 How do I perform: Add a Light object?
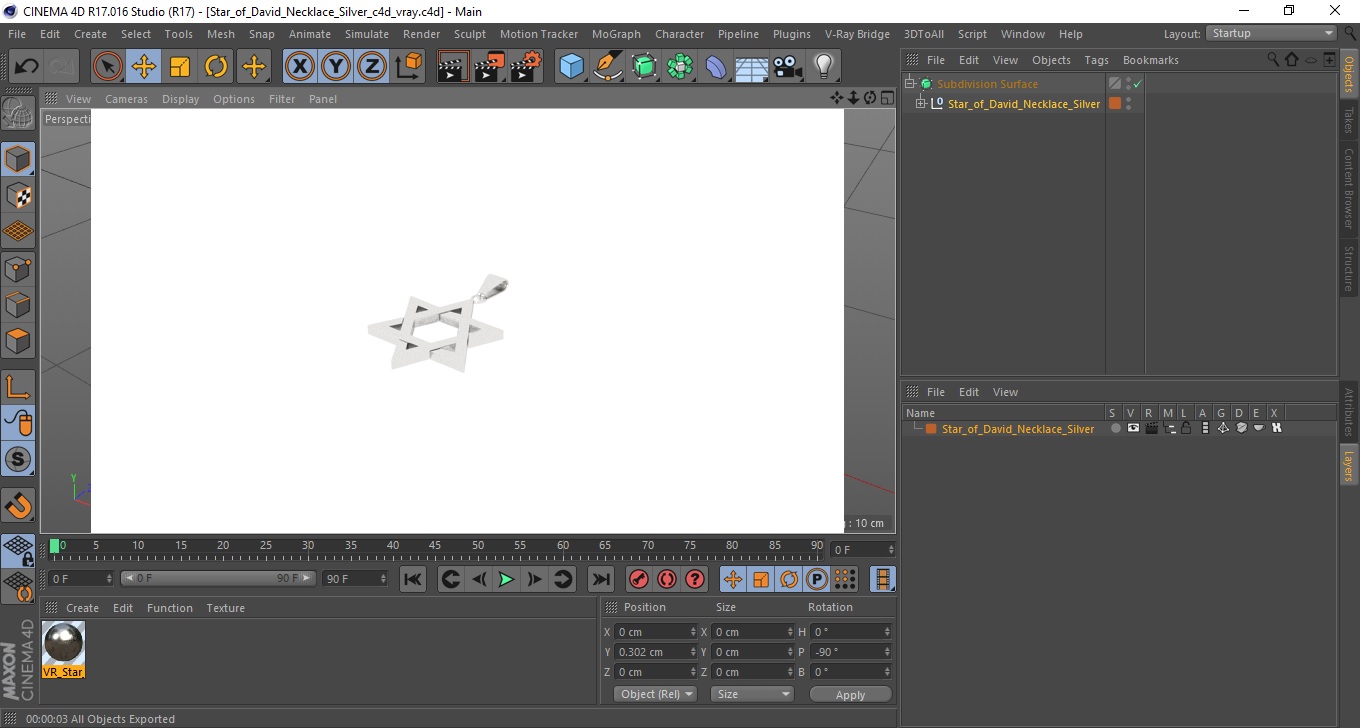click(823, 67)
